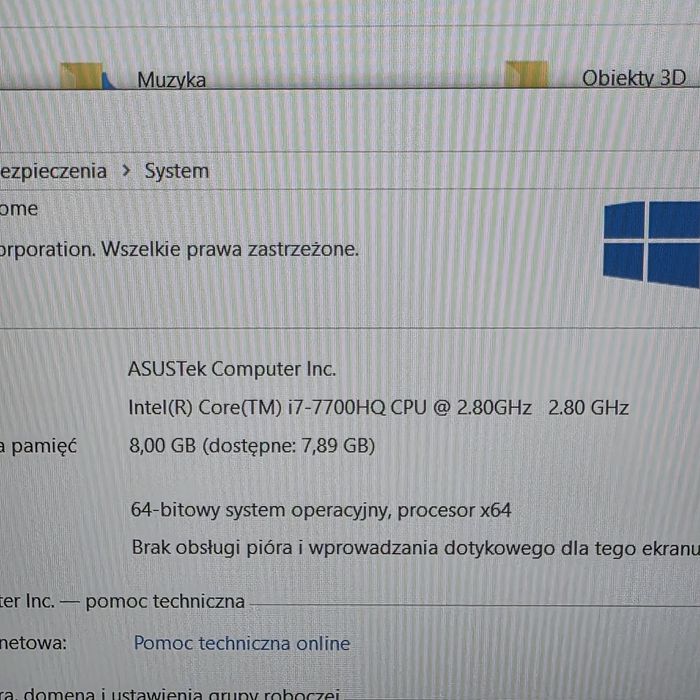Image resolution: width=700 pixels, height=700 pixels.
Task: Select the Wszelkie prawa zastrzeżone text
Action: tap(230, 249)
